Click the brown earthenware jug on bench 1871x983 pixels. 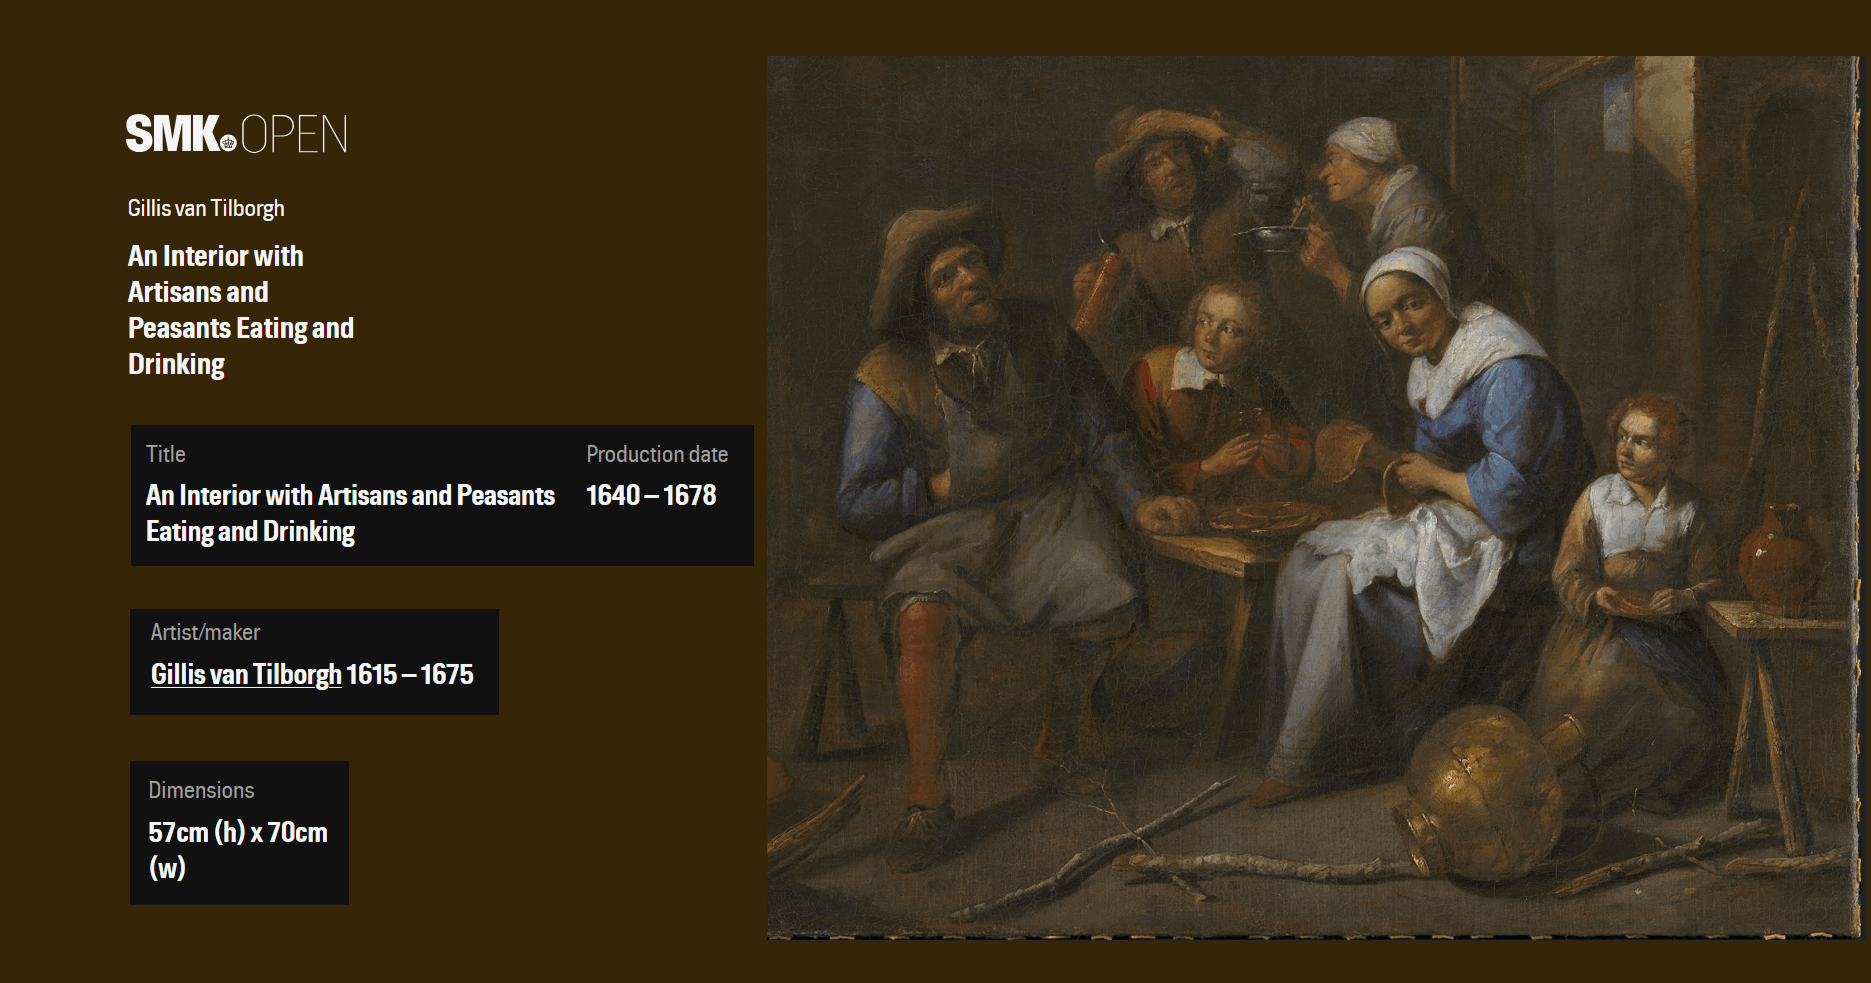1780,558
